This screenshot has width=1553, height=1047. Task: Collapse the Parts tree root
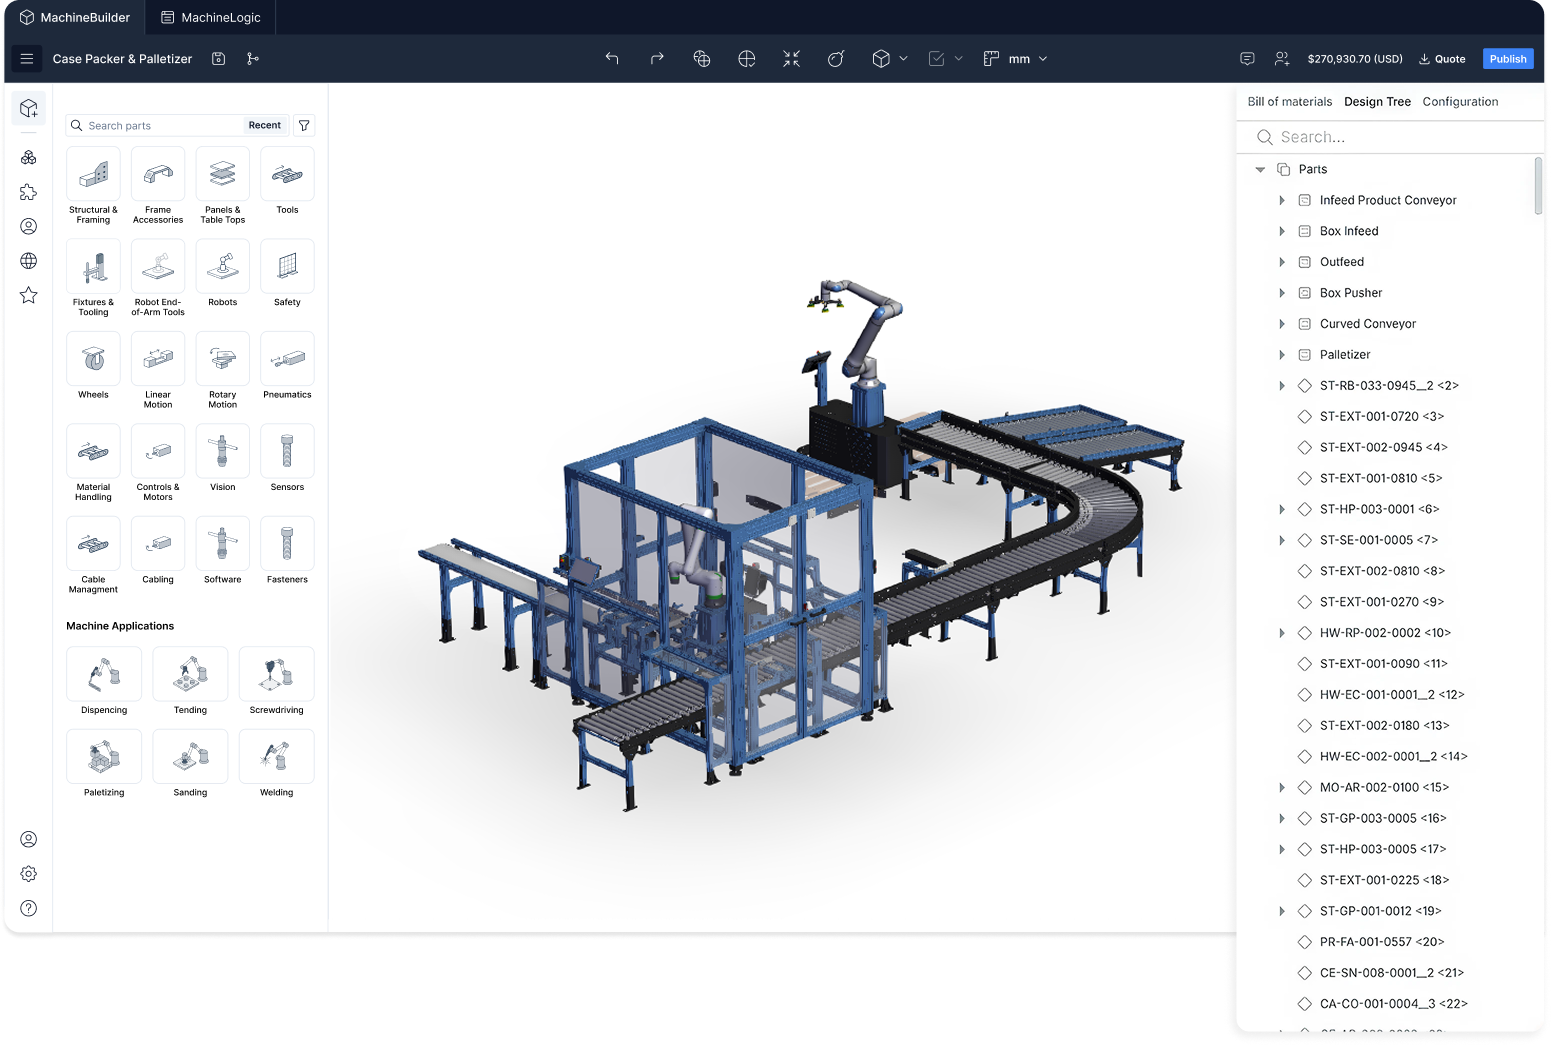(1260, 170)
